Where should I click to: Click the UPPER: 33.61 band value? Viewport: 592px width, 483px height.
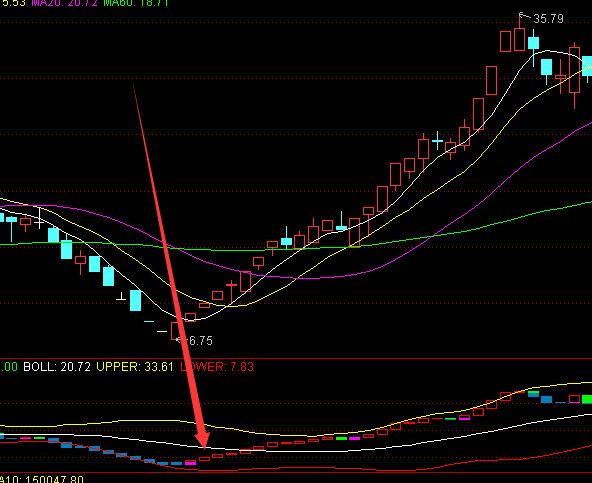(135, 367)
